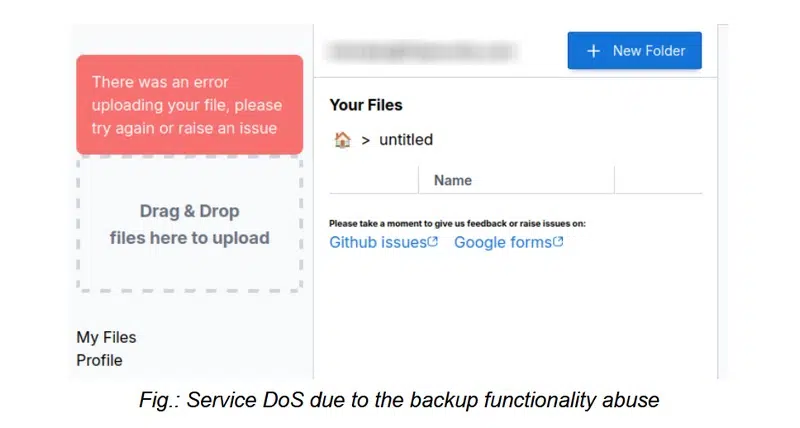The height and width of the screenshot is (428, 800).
Task: Click the breadcrumb arrow separator before untitled
Action: 366,140
